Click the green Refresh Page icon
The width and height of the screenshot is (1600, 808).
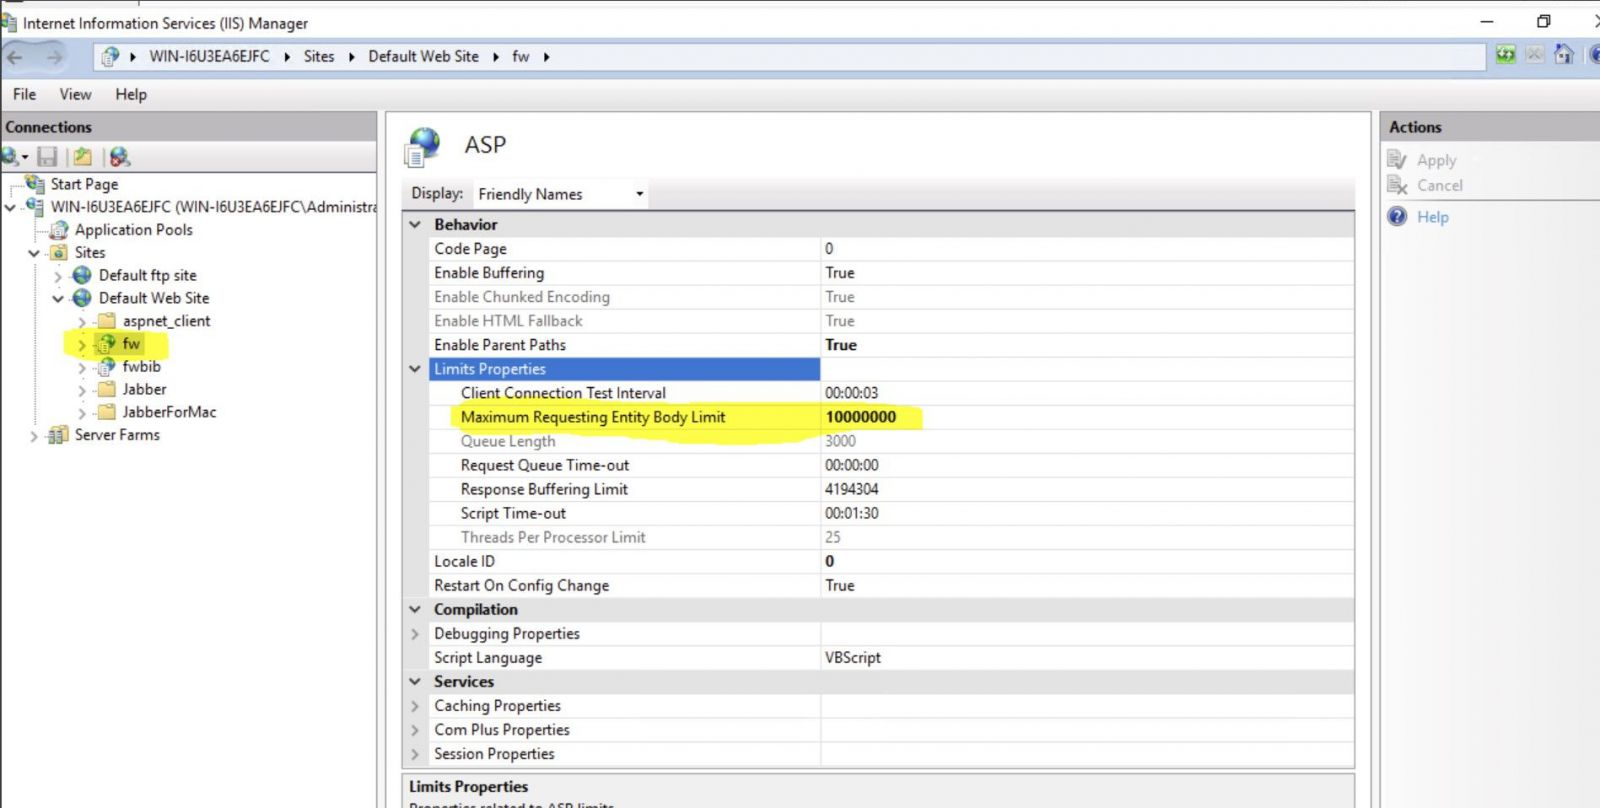1505,55
